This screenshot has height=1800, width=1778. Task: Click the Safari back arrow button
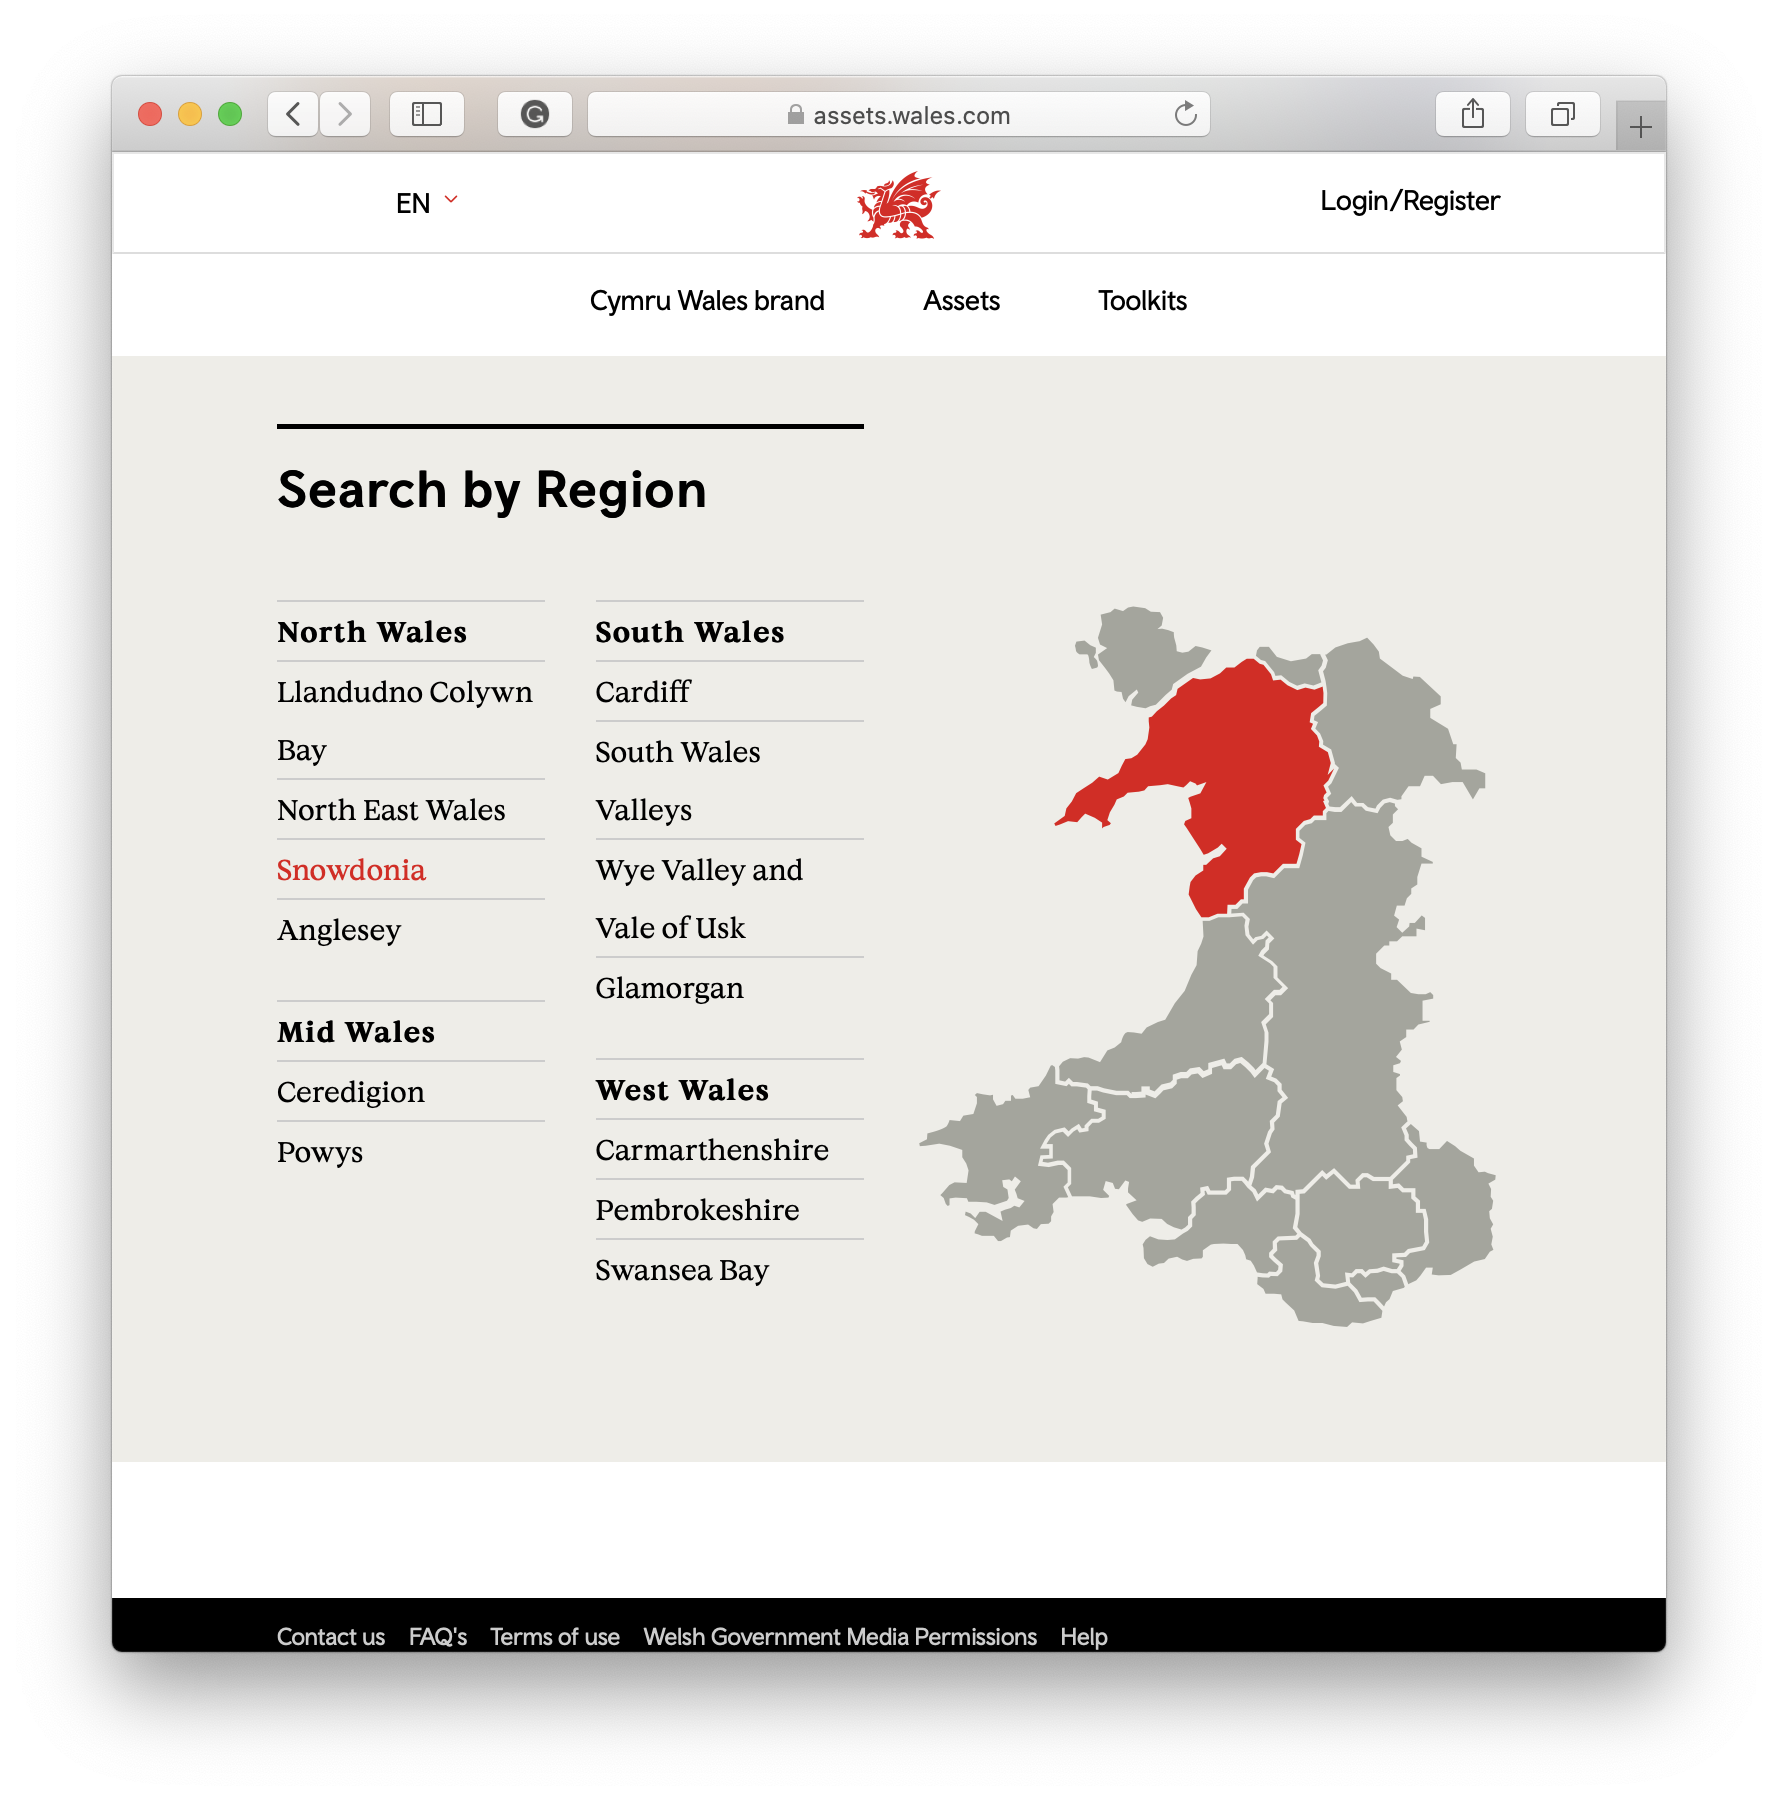click(293, 114)
